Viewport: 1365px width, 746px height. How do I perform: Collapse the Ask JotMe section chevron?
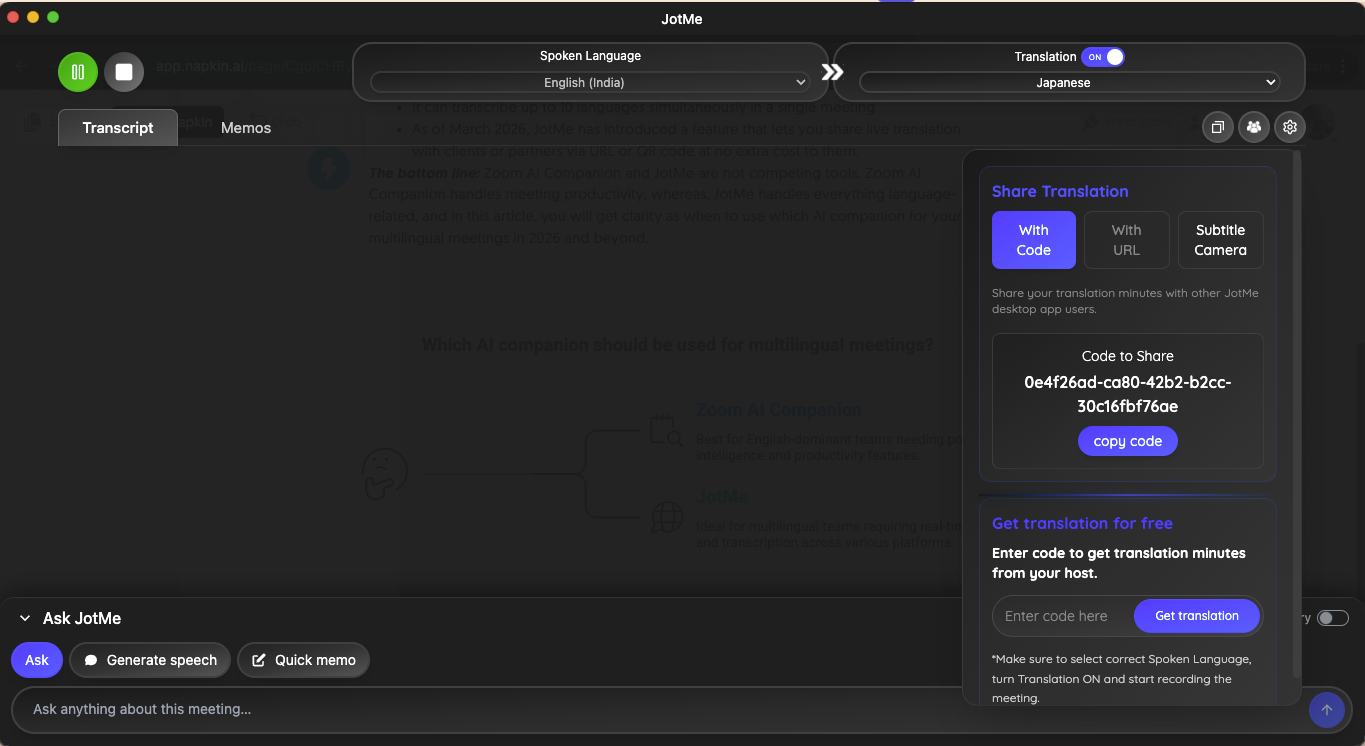tap(25, 619)
